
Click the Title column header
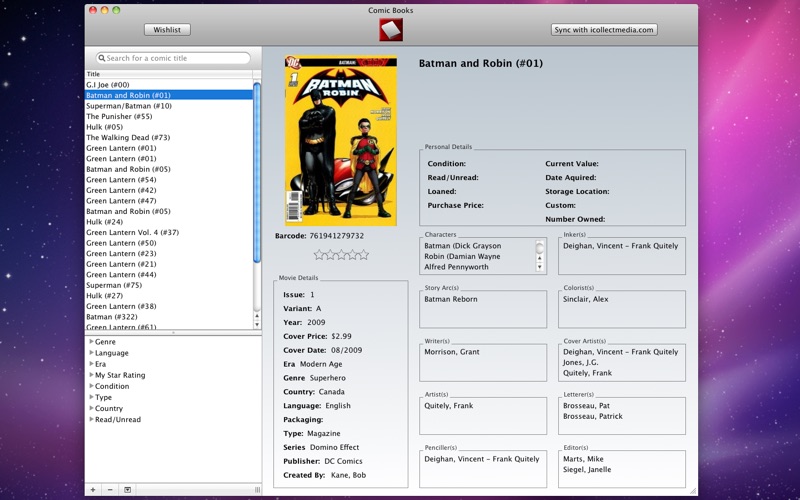coord(169,74)
